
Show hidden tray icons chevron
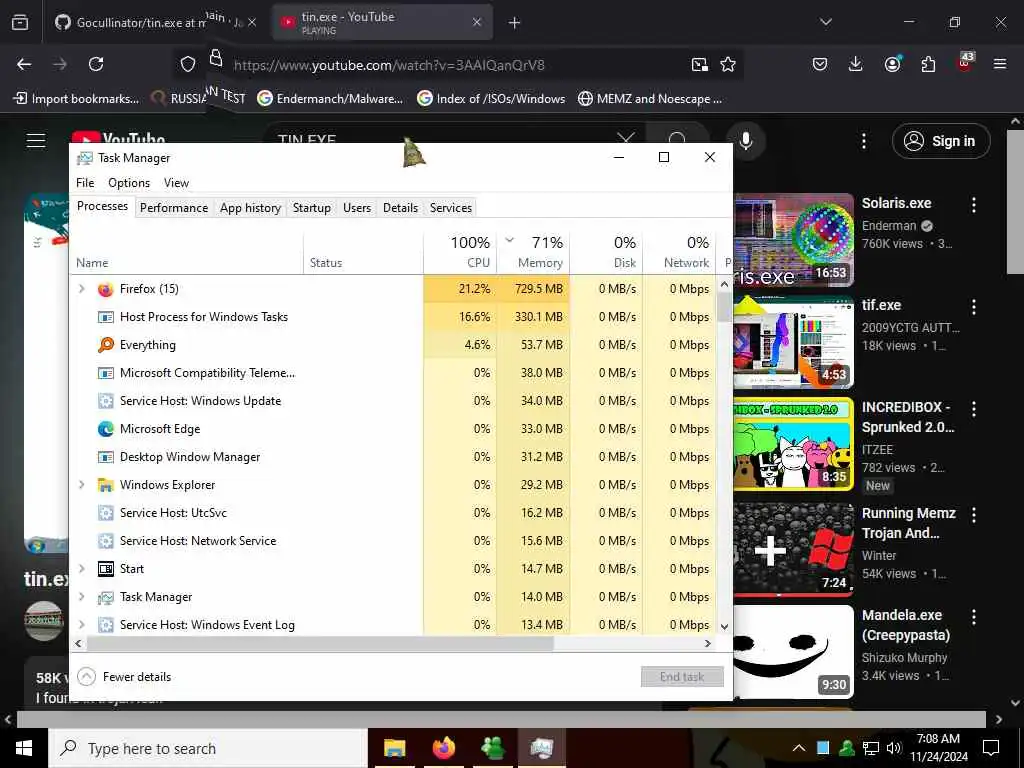point(799,748)
